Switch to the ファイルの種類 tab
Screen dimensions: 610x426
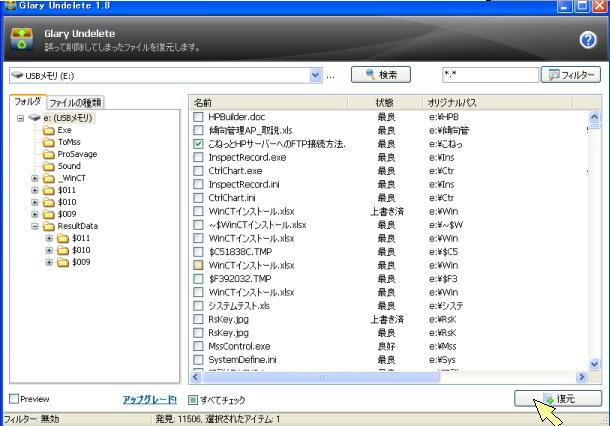coord(75,103)
